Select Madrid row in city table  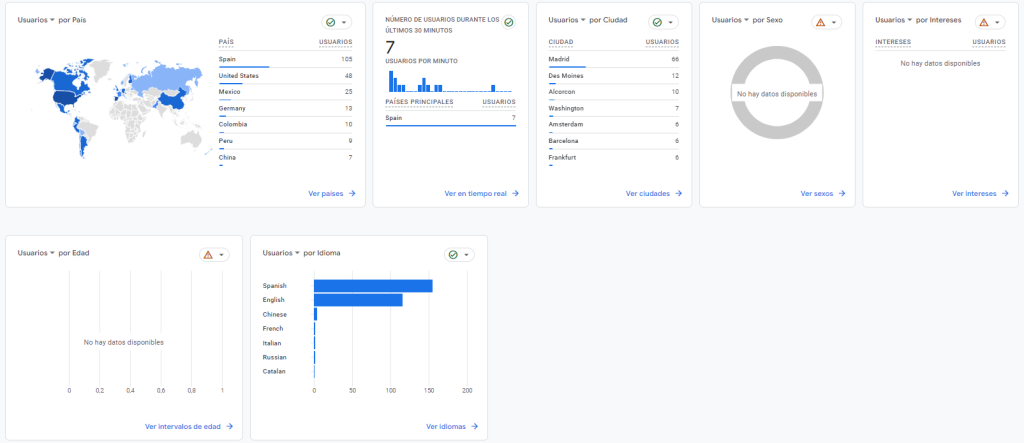pos(613,60)
